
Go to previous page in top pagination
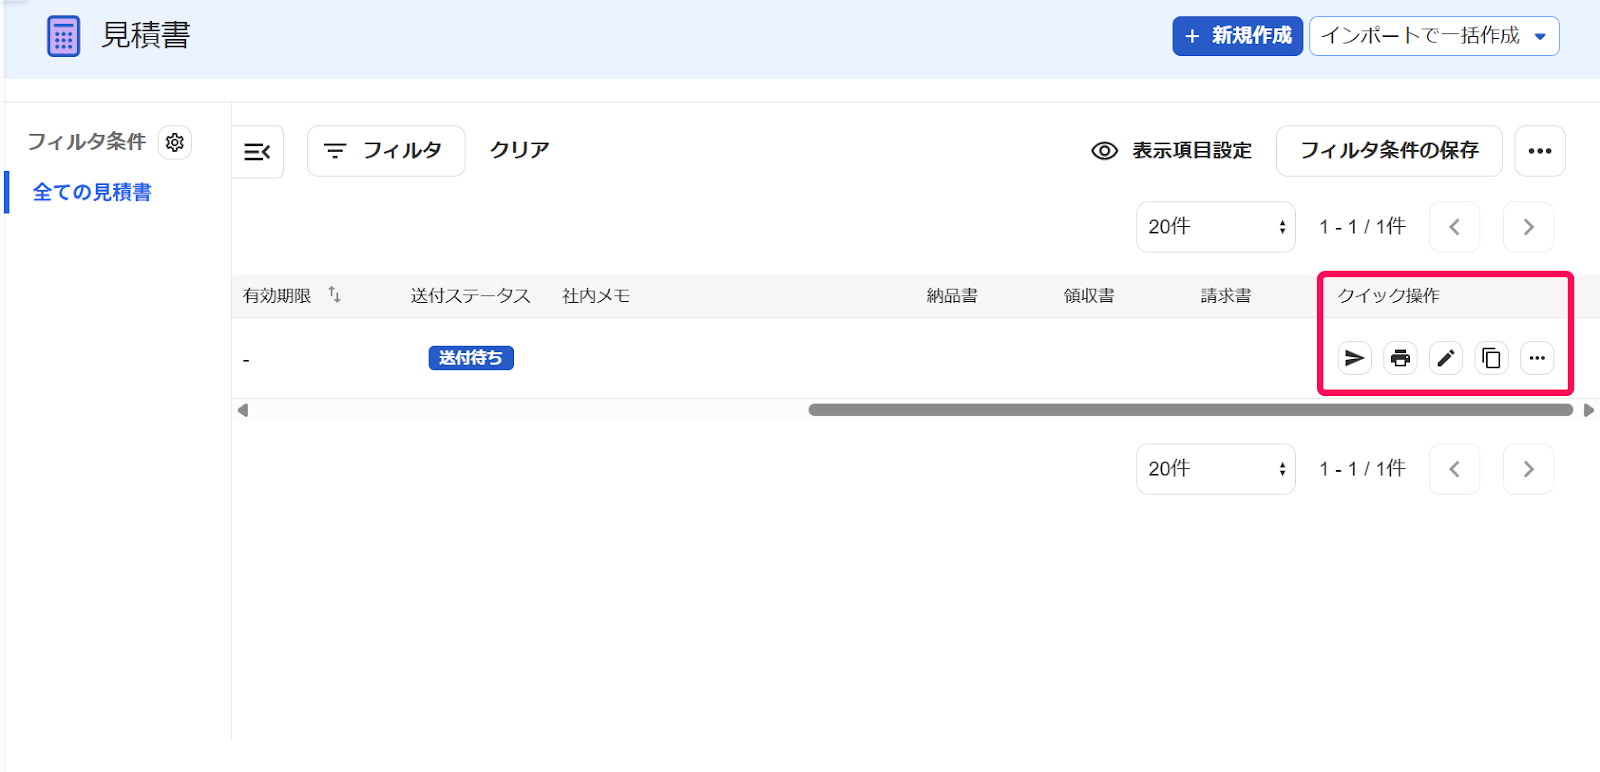tap(1455, 227)
